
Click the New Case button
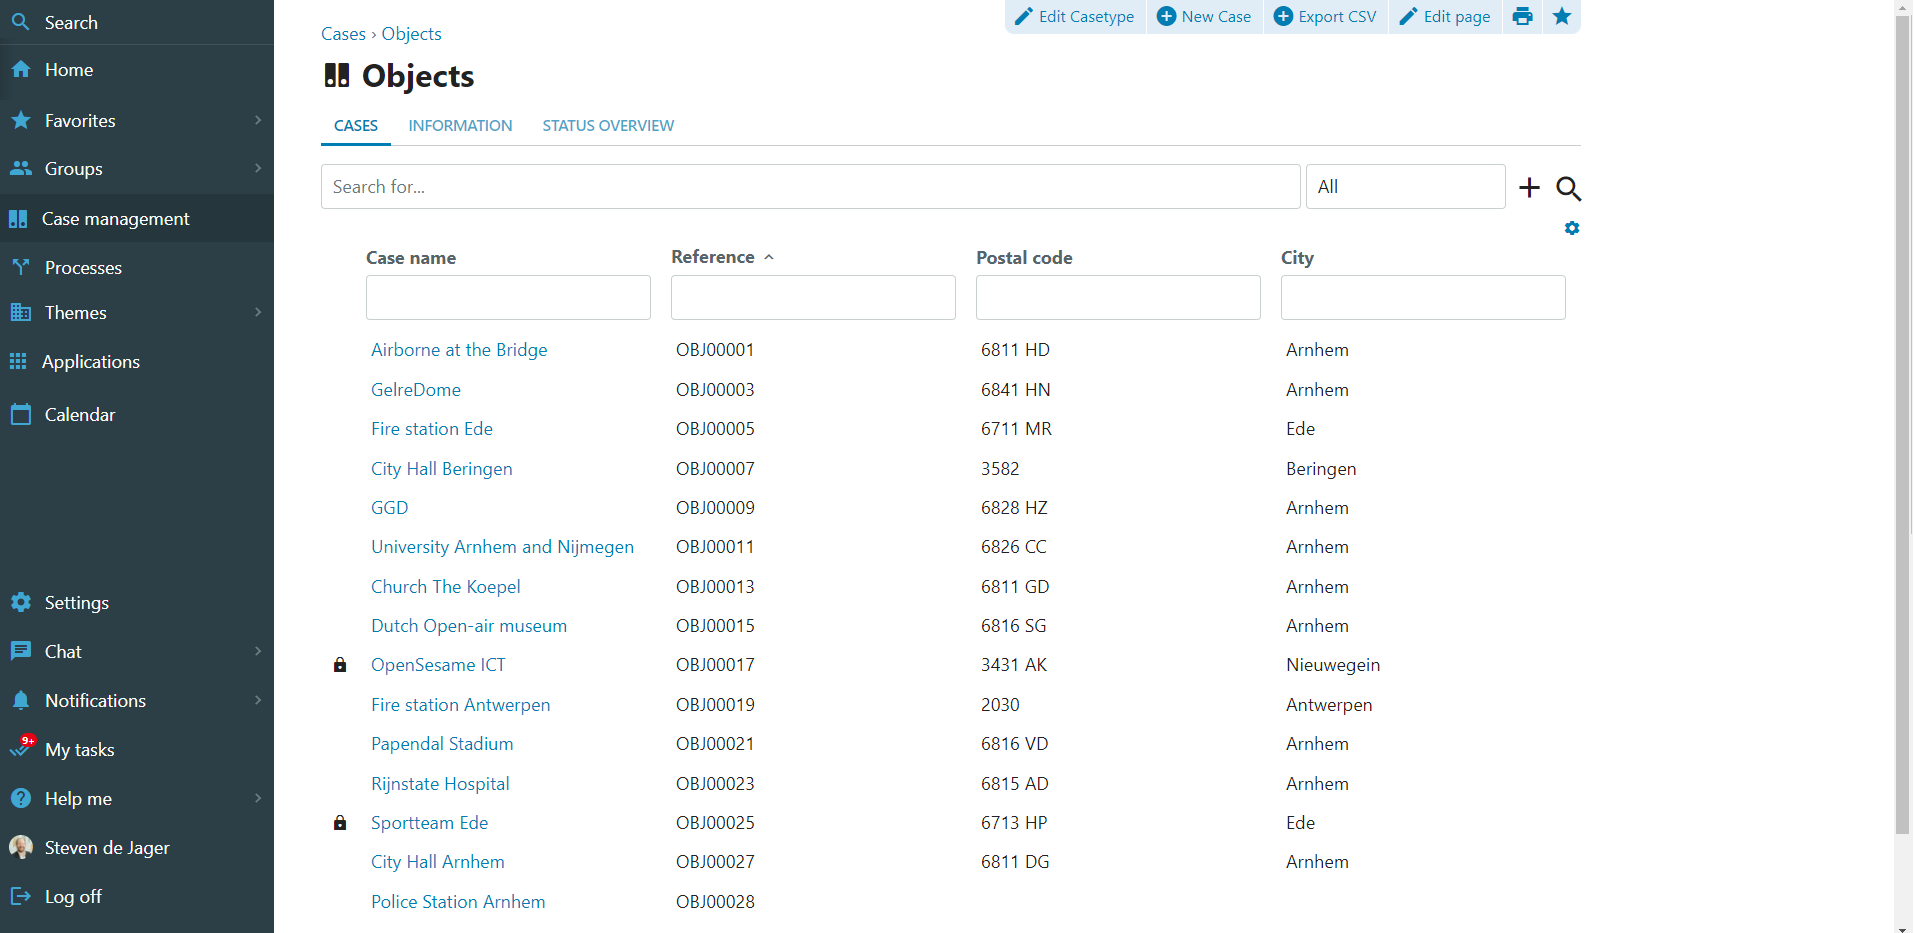tap(1204, 17)
